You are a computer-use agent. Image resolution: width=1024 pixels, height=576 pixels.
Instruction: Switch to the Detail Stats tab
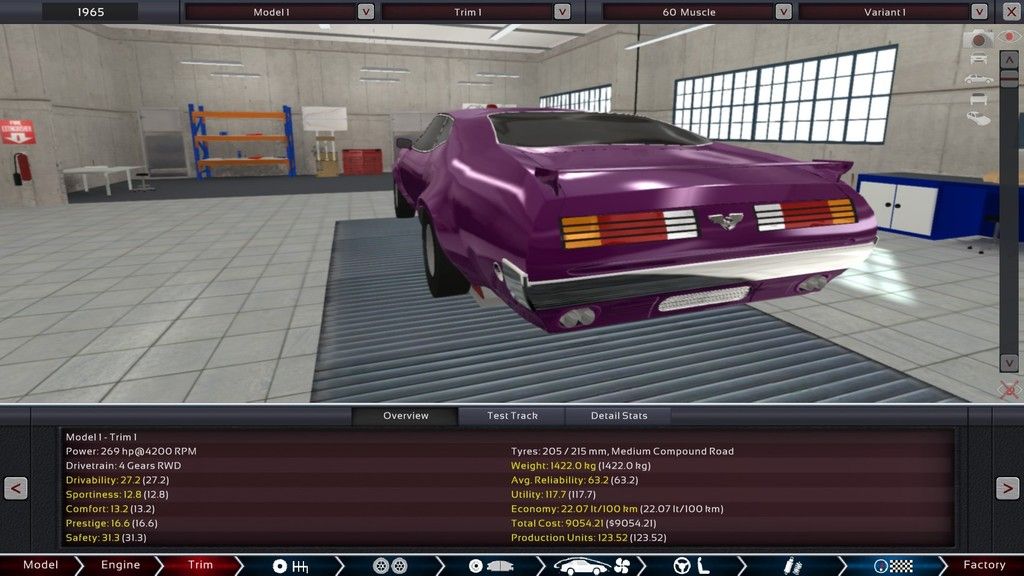618,416
